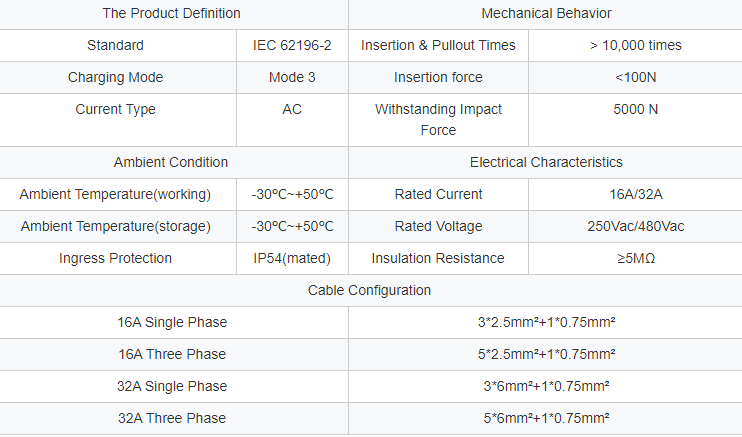Select the "Electrical Characteristics" header cell

[546, 162]
